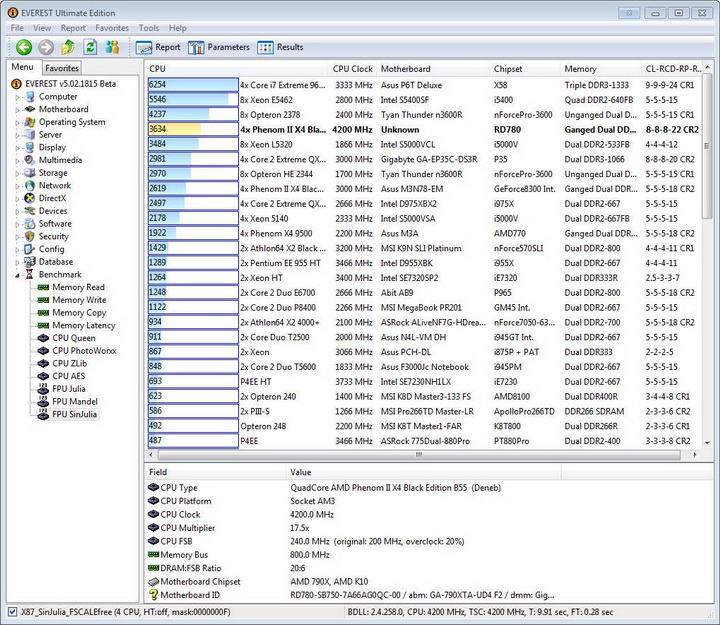The height and width of the screenshot is (625, 720).
Task: Click the highlighted 3634 score bar
Action: 193,130
